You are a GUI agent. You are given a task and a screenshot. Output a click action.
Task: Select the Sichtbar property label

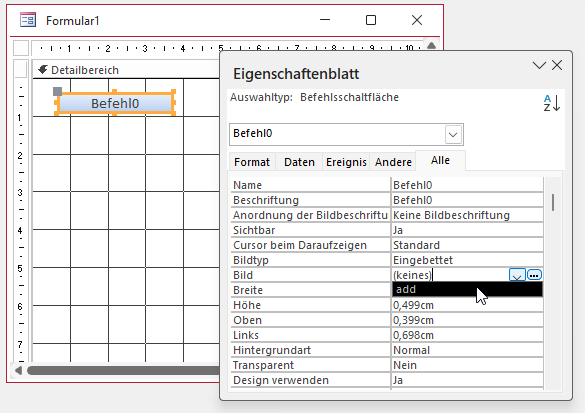point(310,230)
